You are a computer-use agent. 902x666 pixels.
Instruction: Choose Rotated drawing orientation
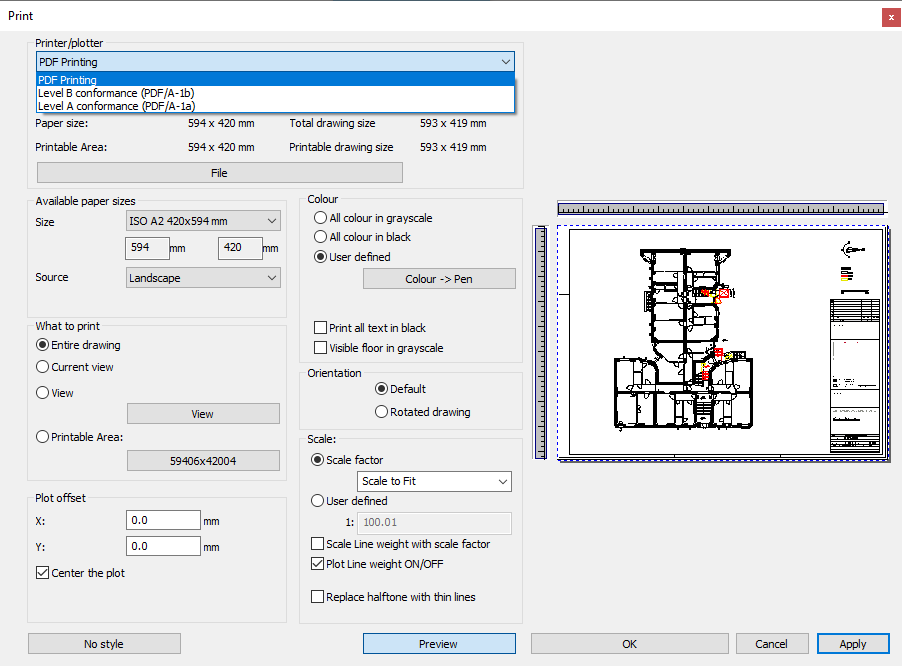tap(381, 412)
